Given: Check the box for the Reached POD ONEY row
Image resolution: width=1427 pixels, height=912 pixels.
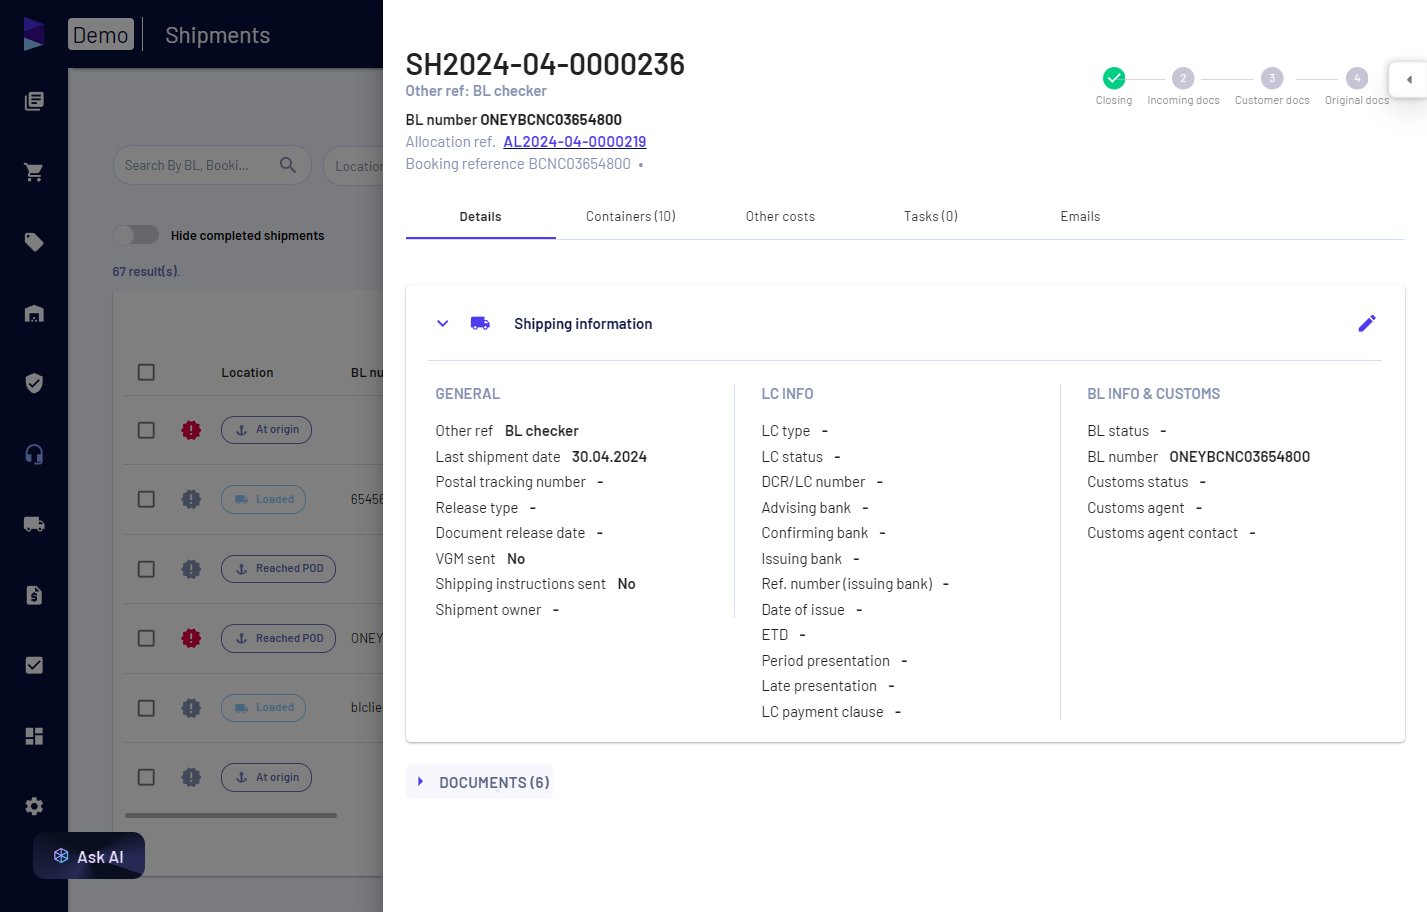Looking at the screenshot, I should coord(146,638).
